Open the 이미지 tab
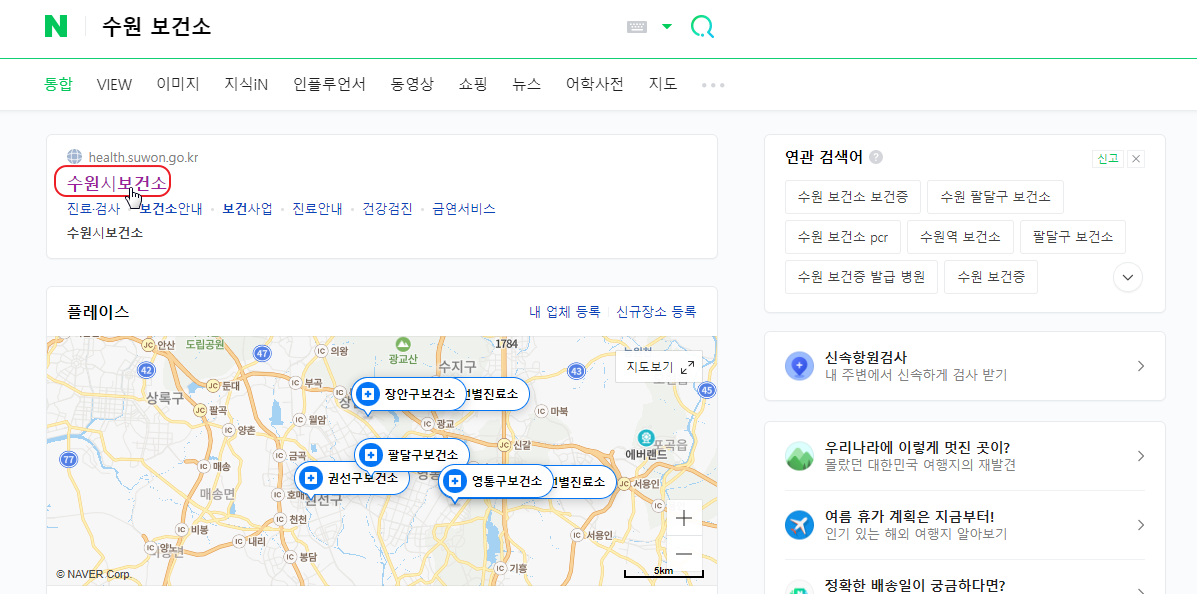 [x=178, y=84]
